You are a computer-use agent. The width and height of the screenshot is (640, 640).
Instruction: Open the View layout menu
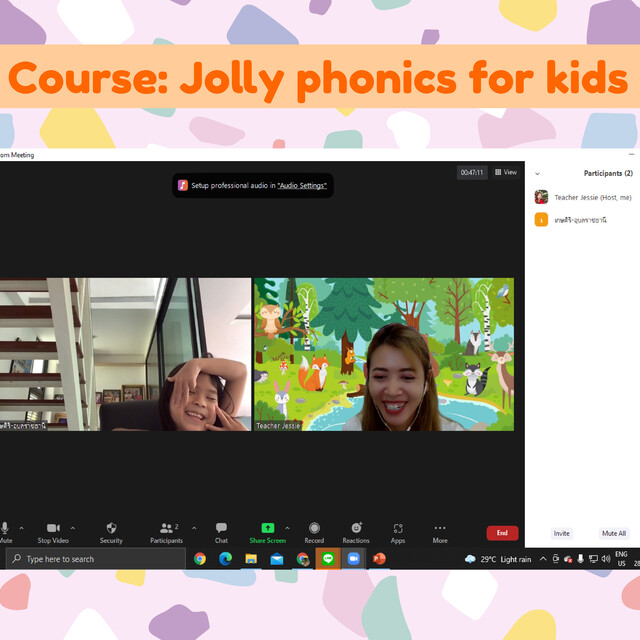tap(506, 172)
